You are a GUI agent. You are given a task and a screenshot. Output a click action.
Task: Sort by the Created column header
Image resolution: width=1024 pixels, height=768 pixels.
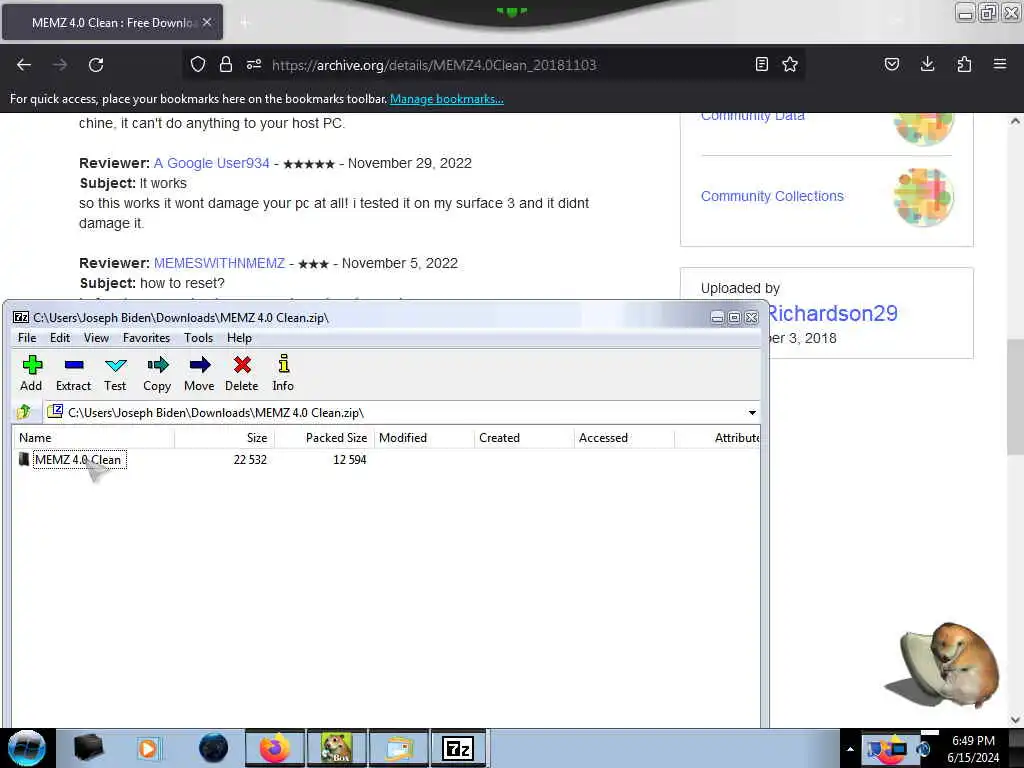pyautogui.click(x=524, y=438)
